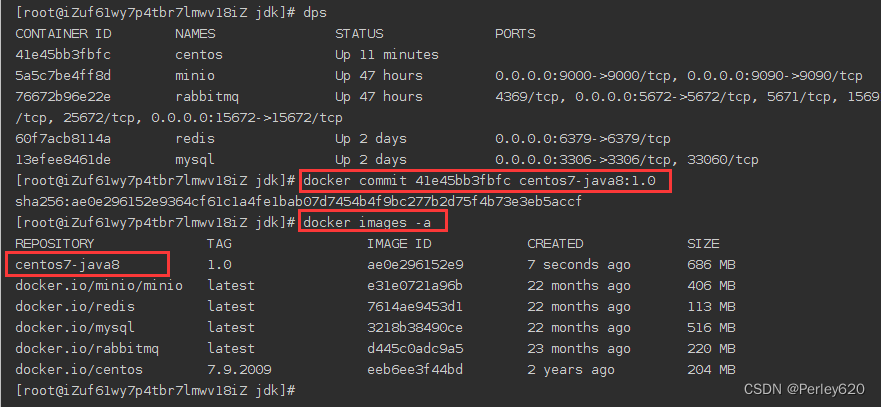Click the 'centos7-java8' repository name
The height and width of the screenshot is (407, 881).
67,265
